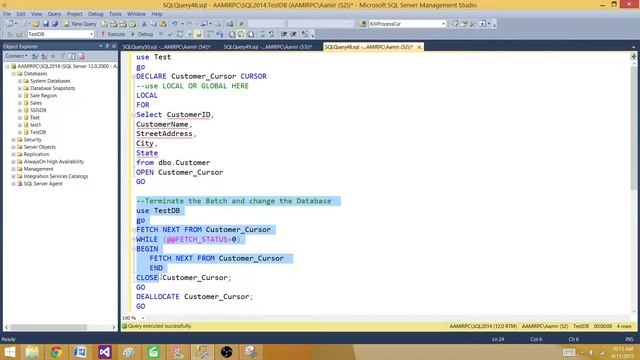Collapse the AAMIRPC\SQL2014 server node
This screenshot has width=640, height=360.
(x=7, y=66)
